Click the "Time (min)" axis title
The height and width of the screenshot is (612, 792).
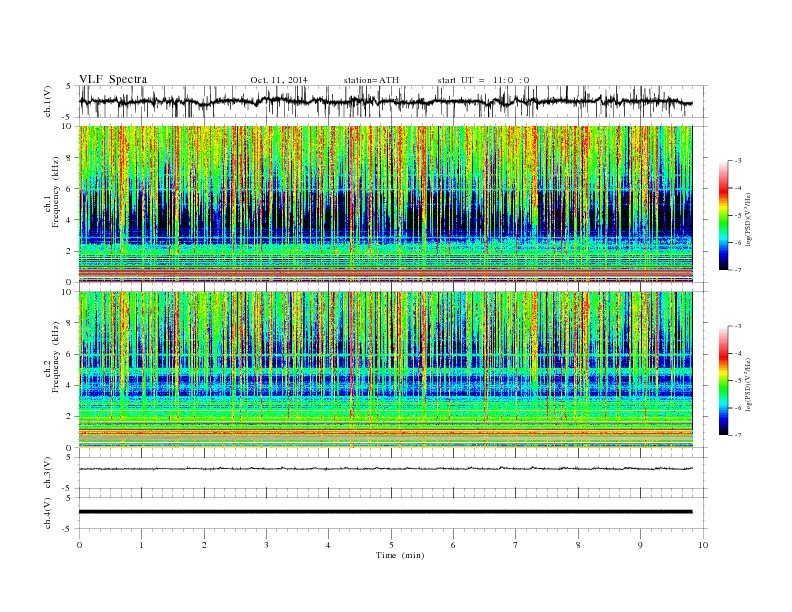[400, 555]
